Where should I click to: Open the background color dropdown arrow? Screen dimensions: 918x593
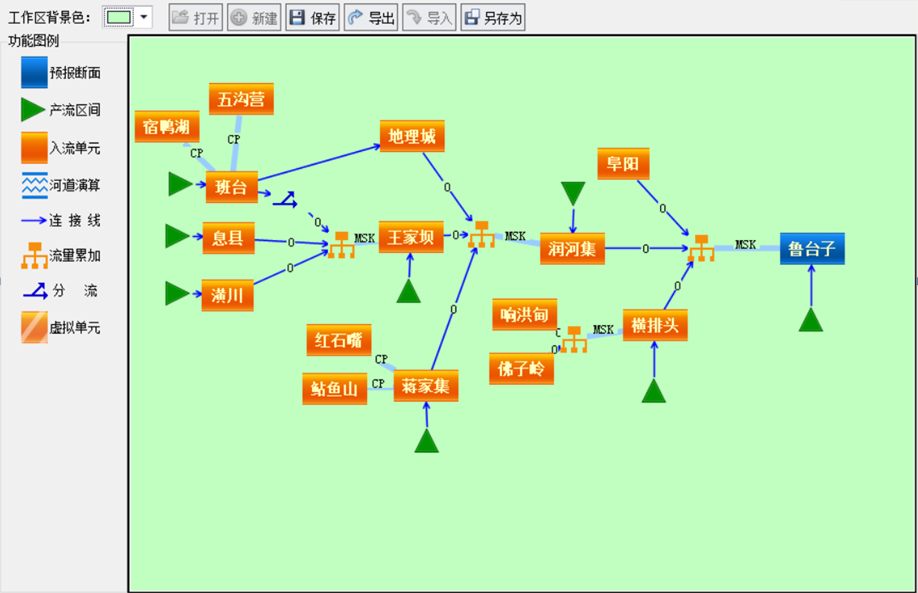point(144,17)
